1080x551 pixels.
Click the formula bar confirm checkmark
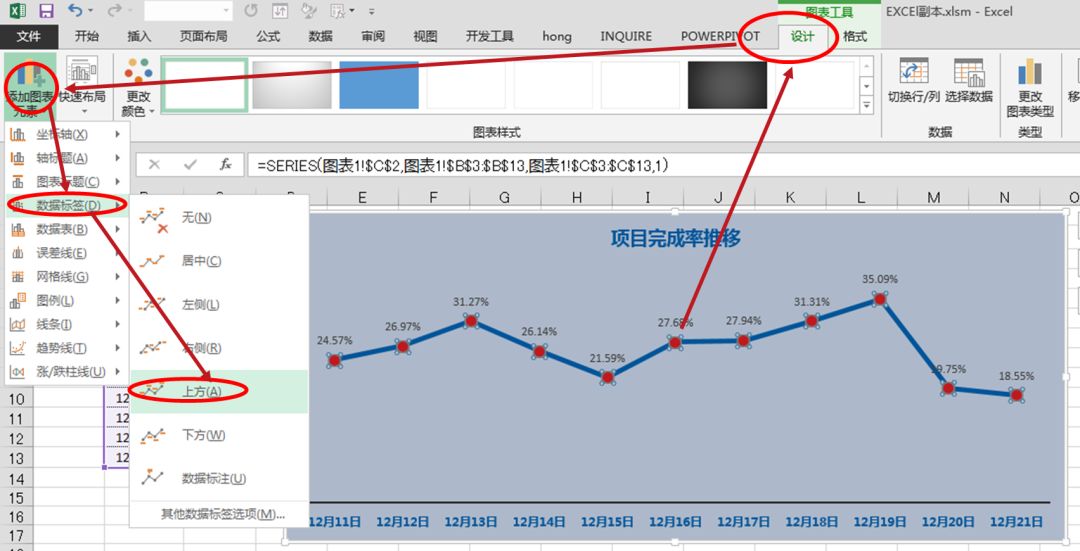[x=191, y=165]
